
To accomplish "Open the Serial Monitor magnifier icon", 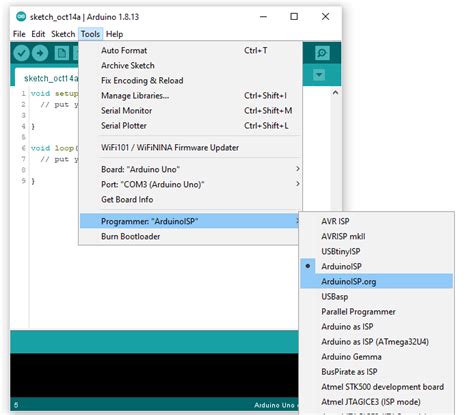I will [322, 53].
